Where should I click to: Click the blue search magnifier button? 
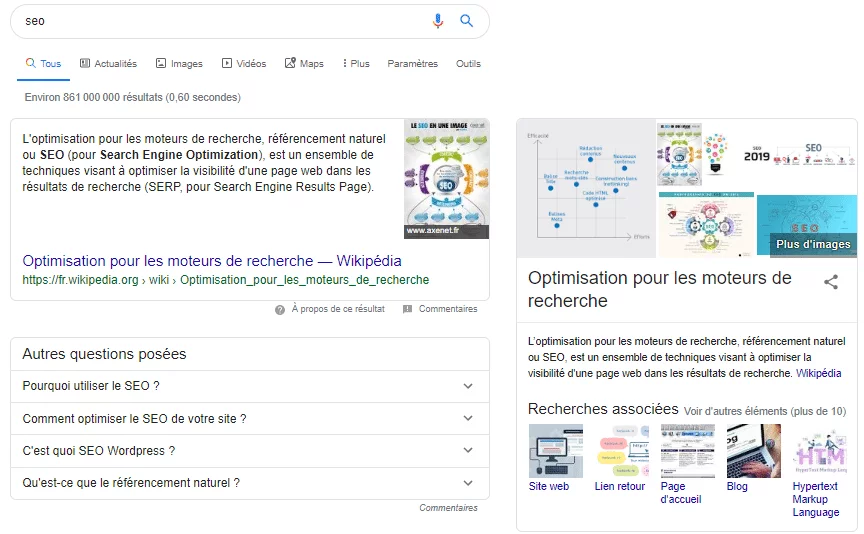[467, 21]
